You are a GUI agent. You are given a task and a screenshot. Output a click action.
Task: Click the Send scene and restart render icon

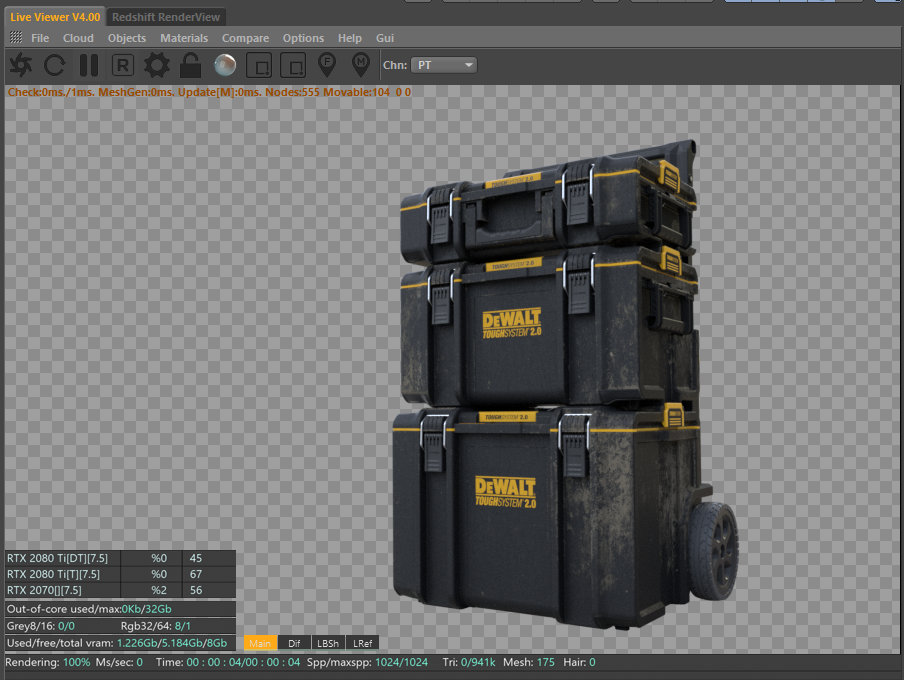21,65
